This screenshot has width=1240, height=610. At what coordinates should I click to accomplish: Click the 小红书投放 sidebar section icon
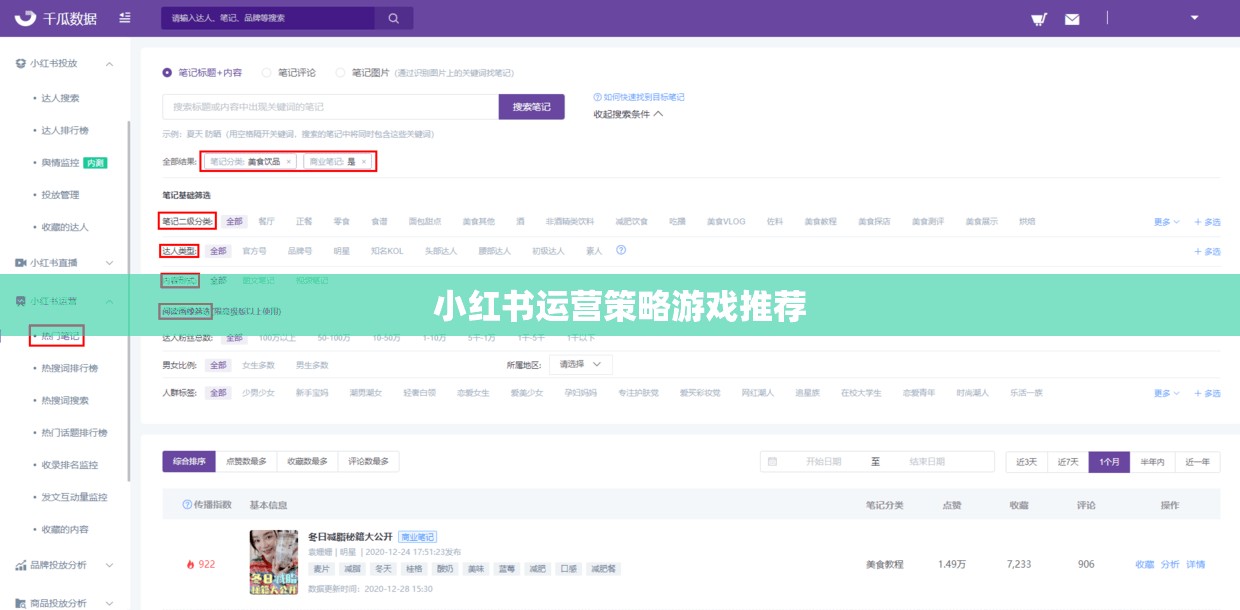20,63
